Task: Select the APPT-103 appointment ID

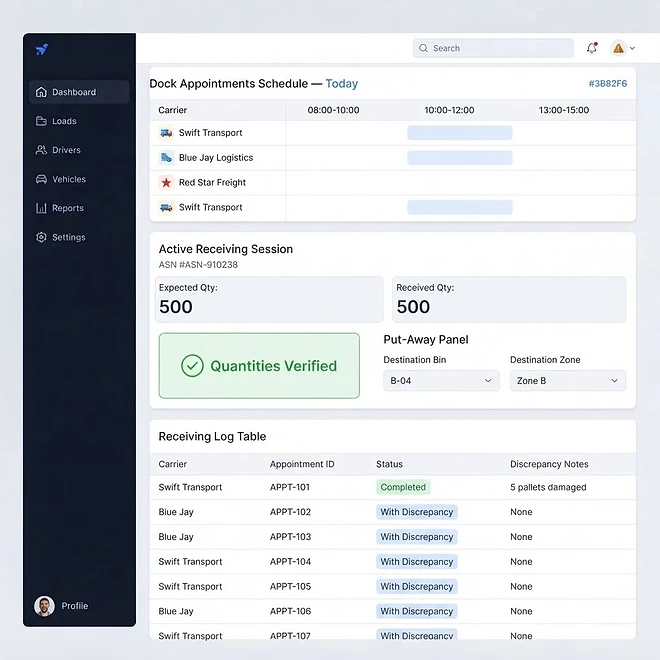Action: (x=290, y=537)
